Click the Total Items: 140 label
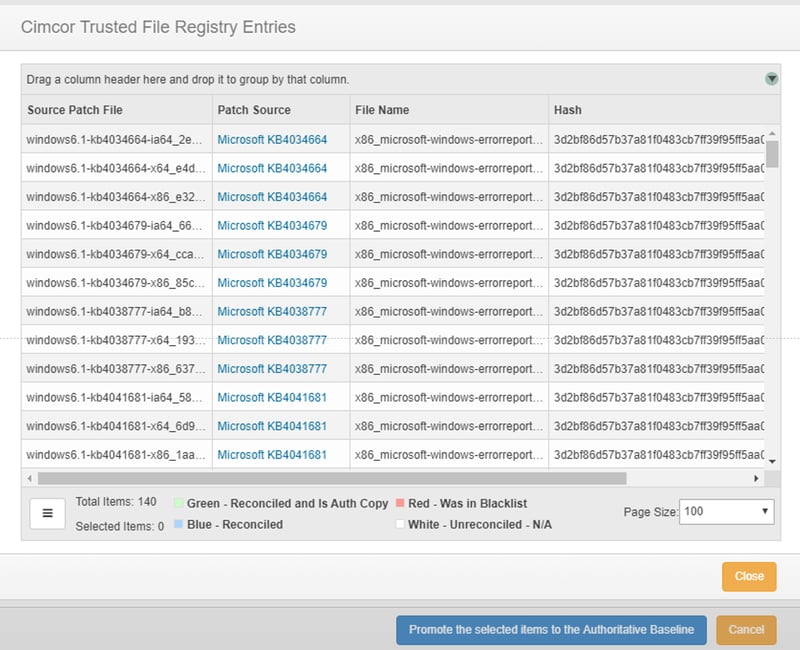Screen dimensions: 800x650 pyautogui.click(x=116, y=502)
